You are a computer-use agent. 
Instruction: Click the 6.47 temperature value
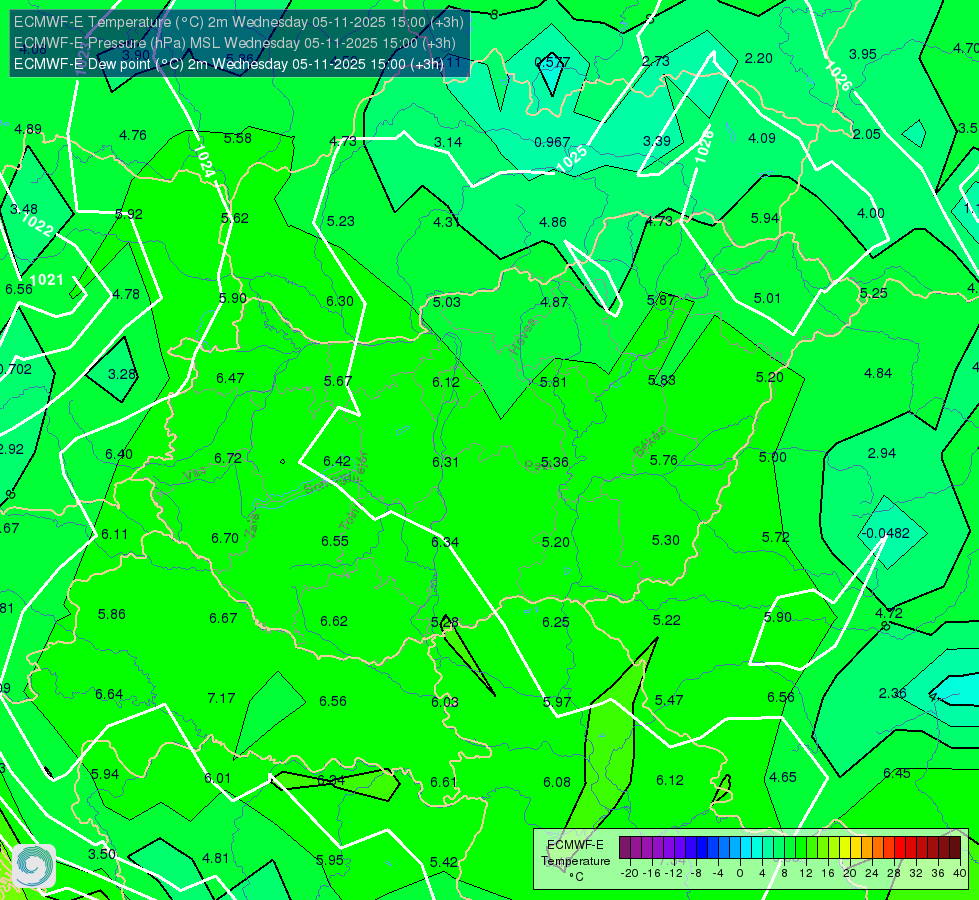tap(230, 378)
